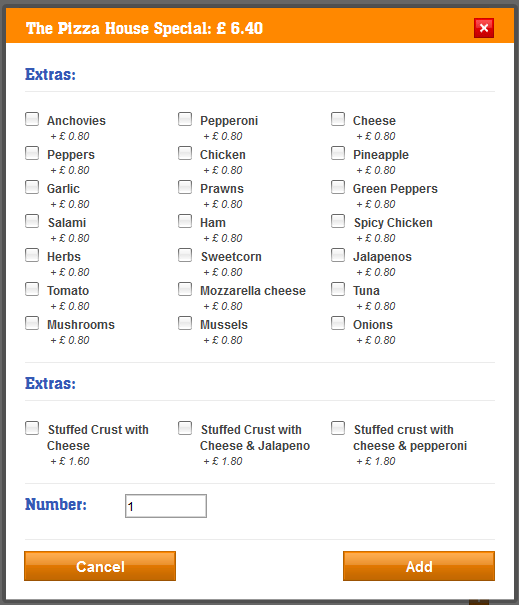Check the Spicy Chicken extra

point(338,221)
